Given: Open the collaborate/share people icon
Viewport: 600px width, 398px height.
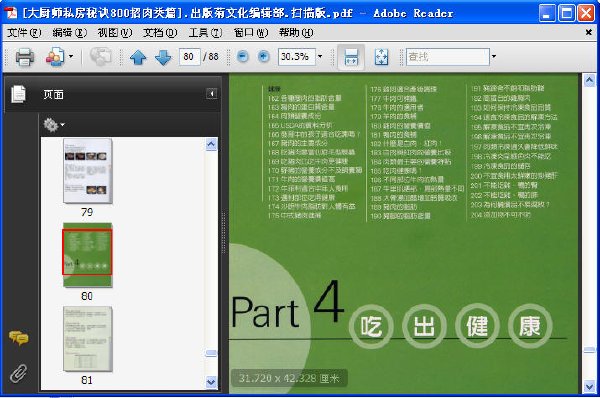Looking at the screenshot, I should point(56,57).
